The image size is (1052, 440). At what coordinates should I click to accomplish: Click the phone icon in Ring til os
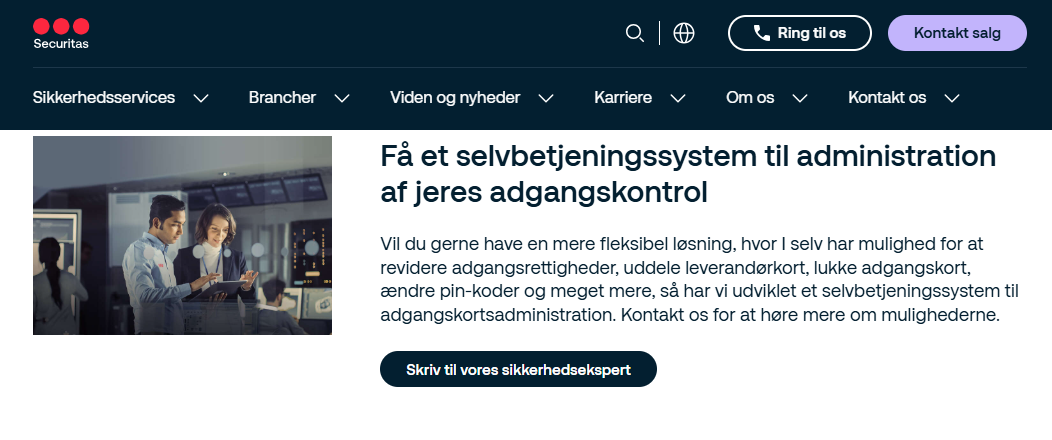762,33
